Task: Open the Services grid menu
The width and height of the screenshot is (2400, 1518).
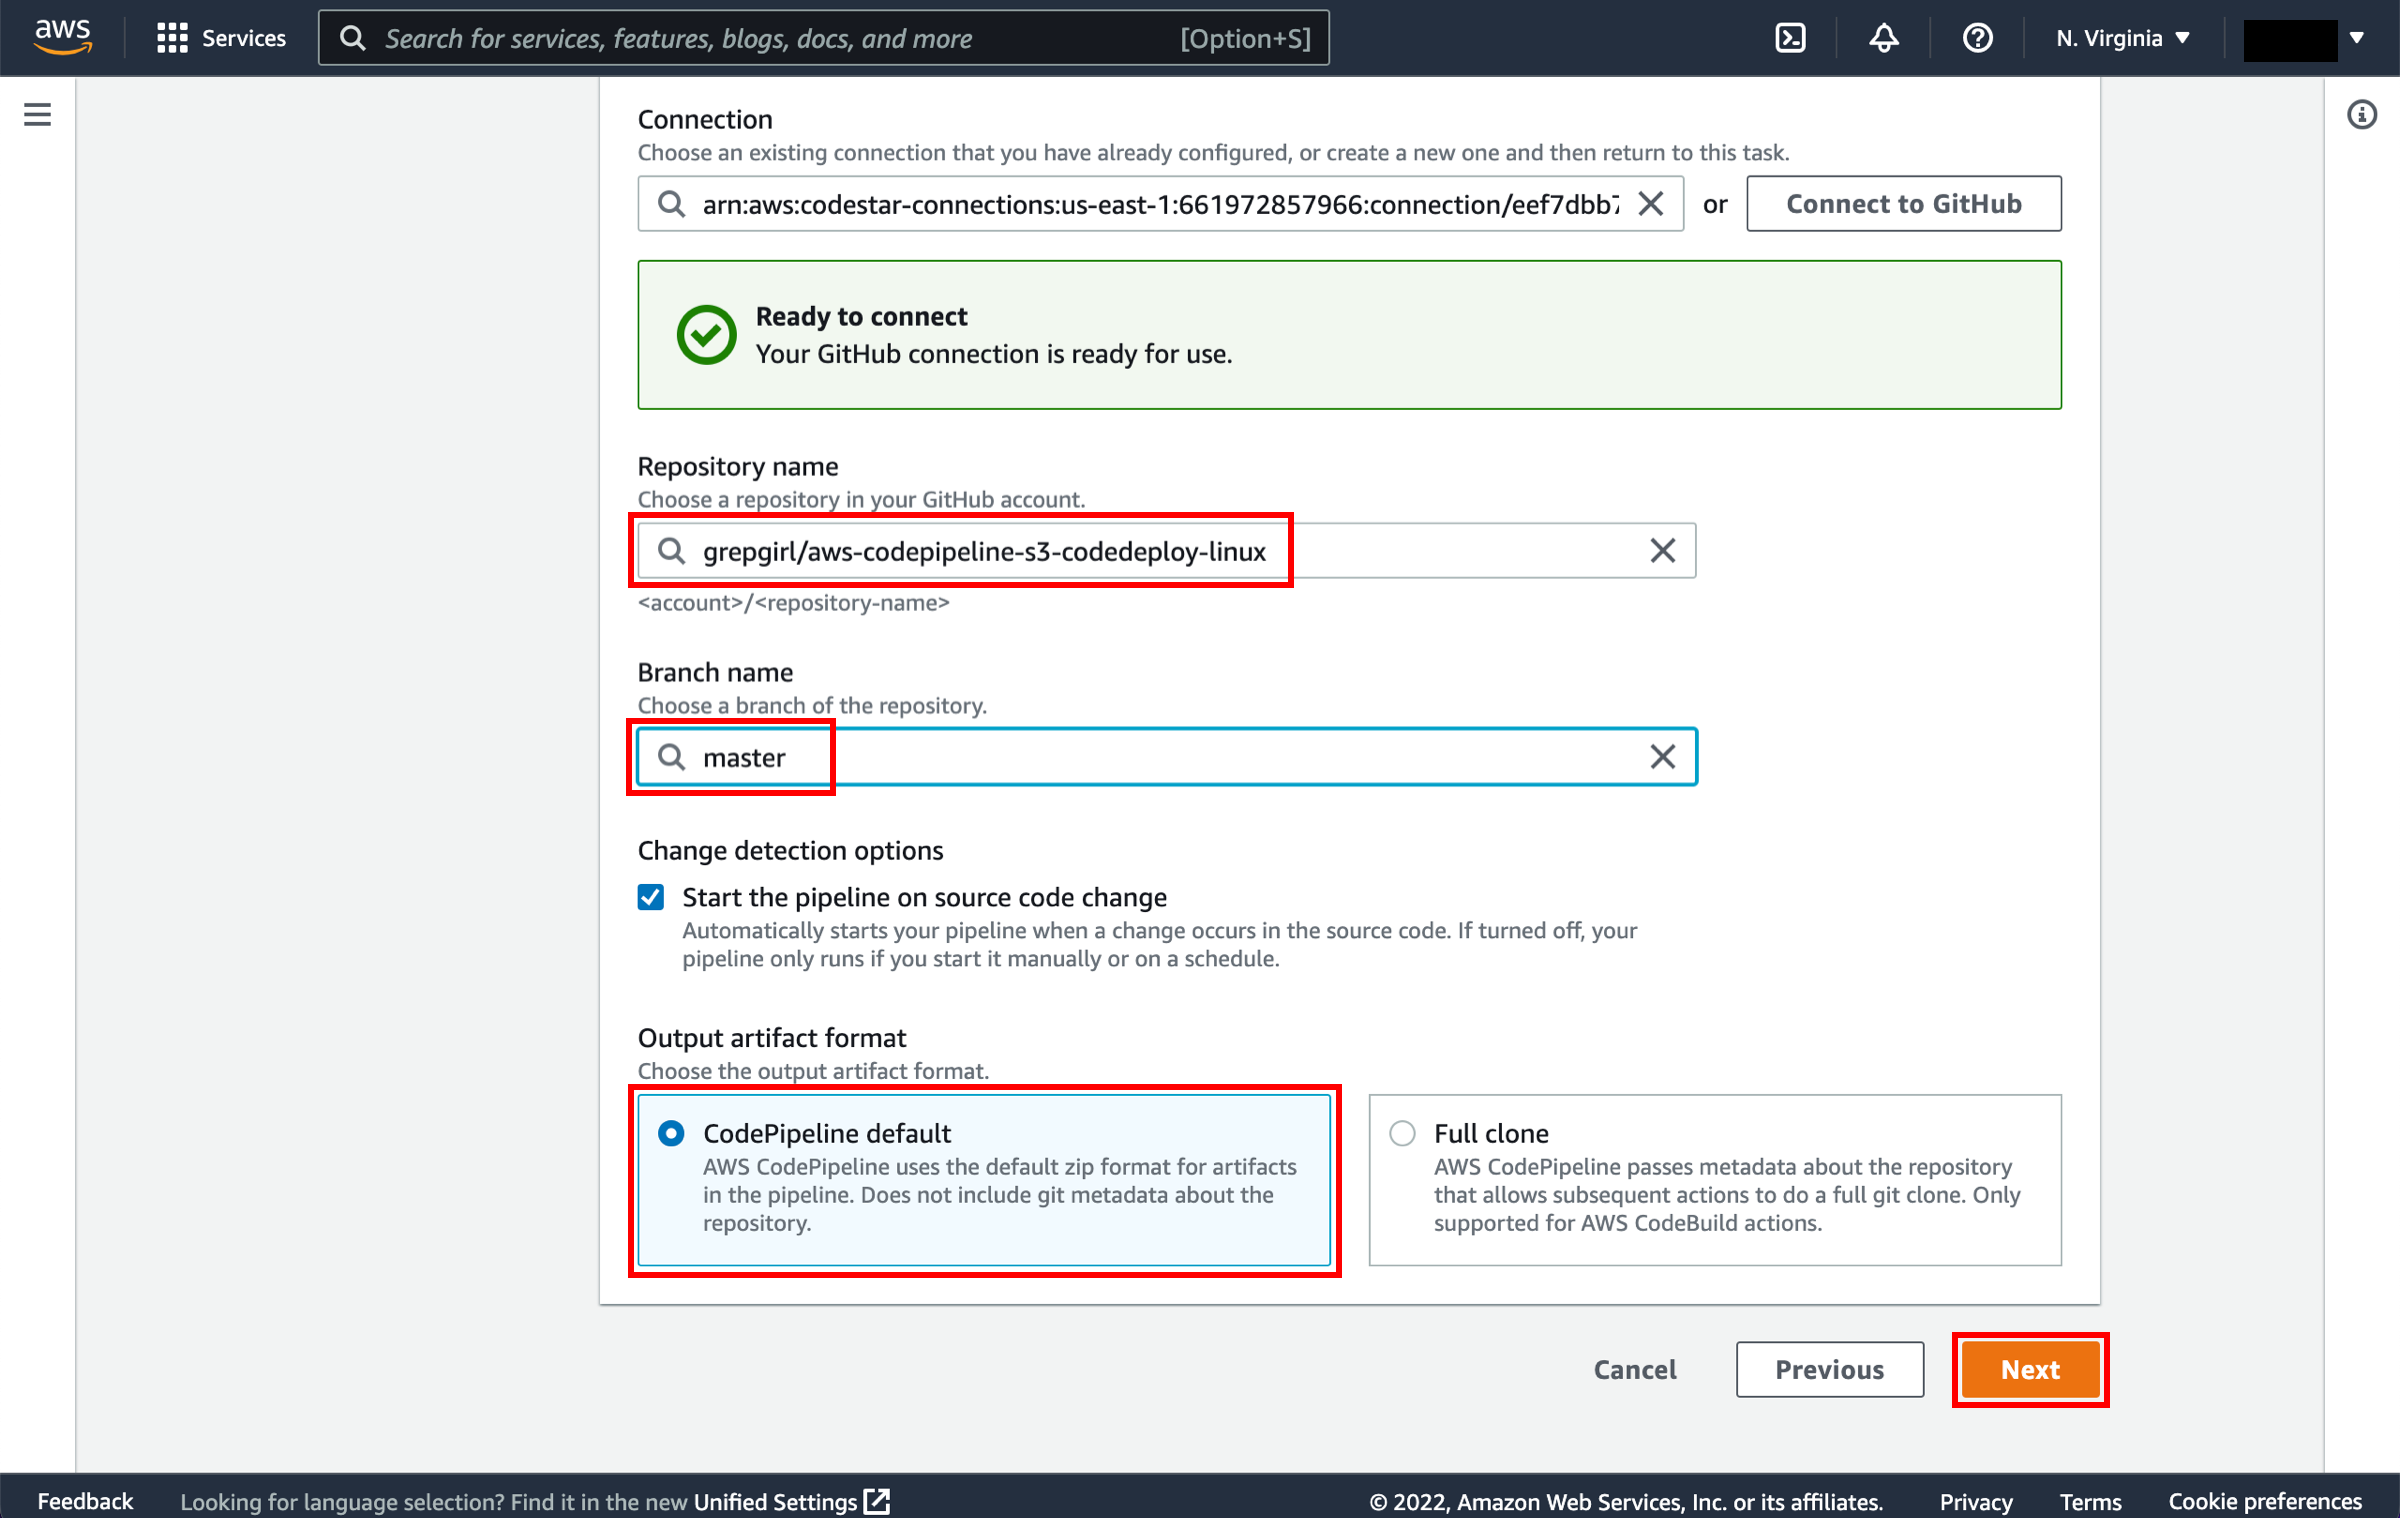Action: (172, 38)
